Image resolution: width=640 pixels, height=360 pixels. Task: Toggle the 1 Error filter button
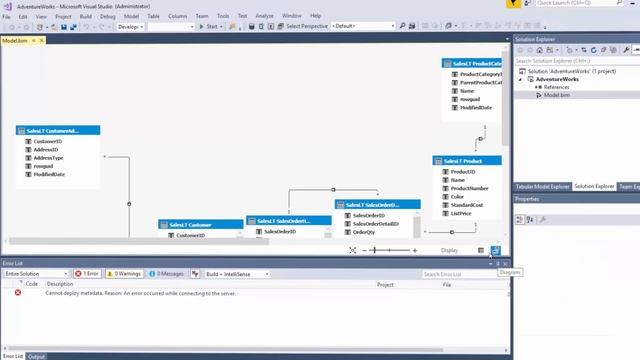[x=87, y=274]
